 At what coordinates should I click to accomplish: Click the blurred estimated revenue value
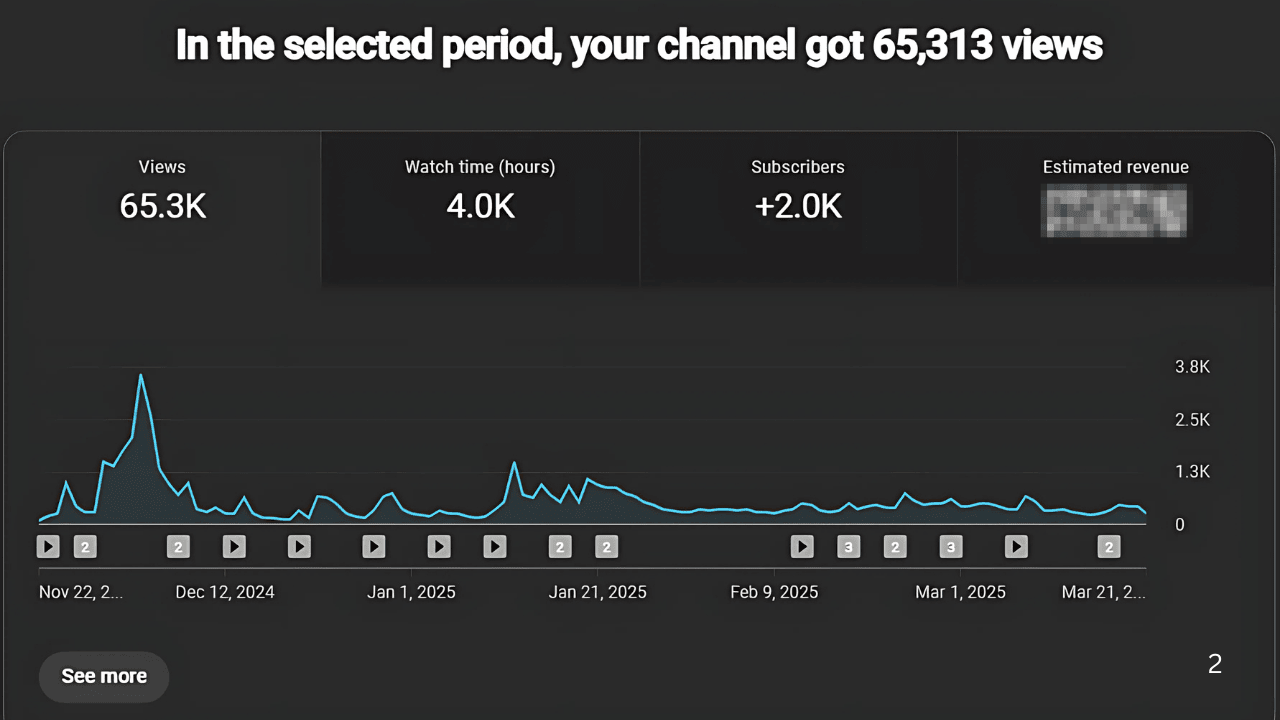(1115, 208)
